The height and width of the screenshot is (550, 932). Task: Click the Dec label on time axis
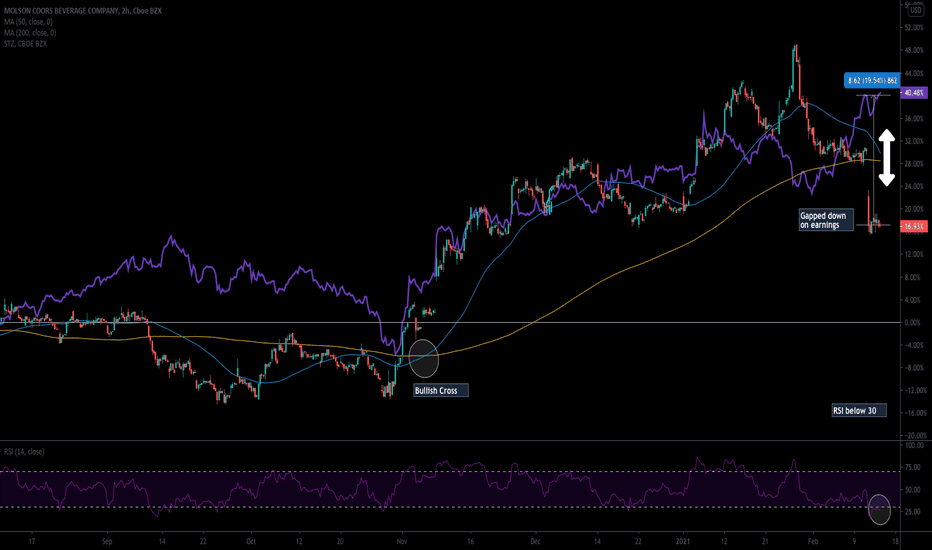tap(536, 542)
